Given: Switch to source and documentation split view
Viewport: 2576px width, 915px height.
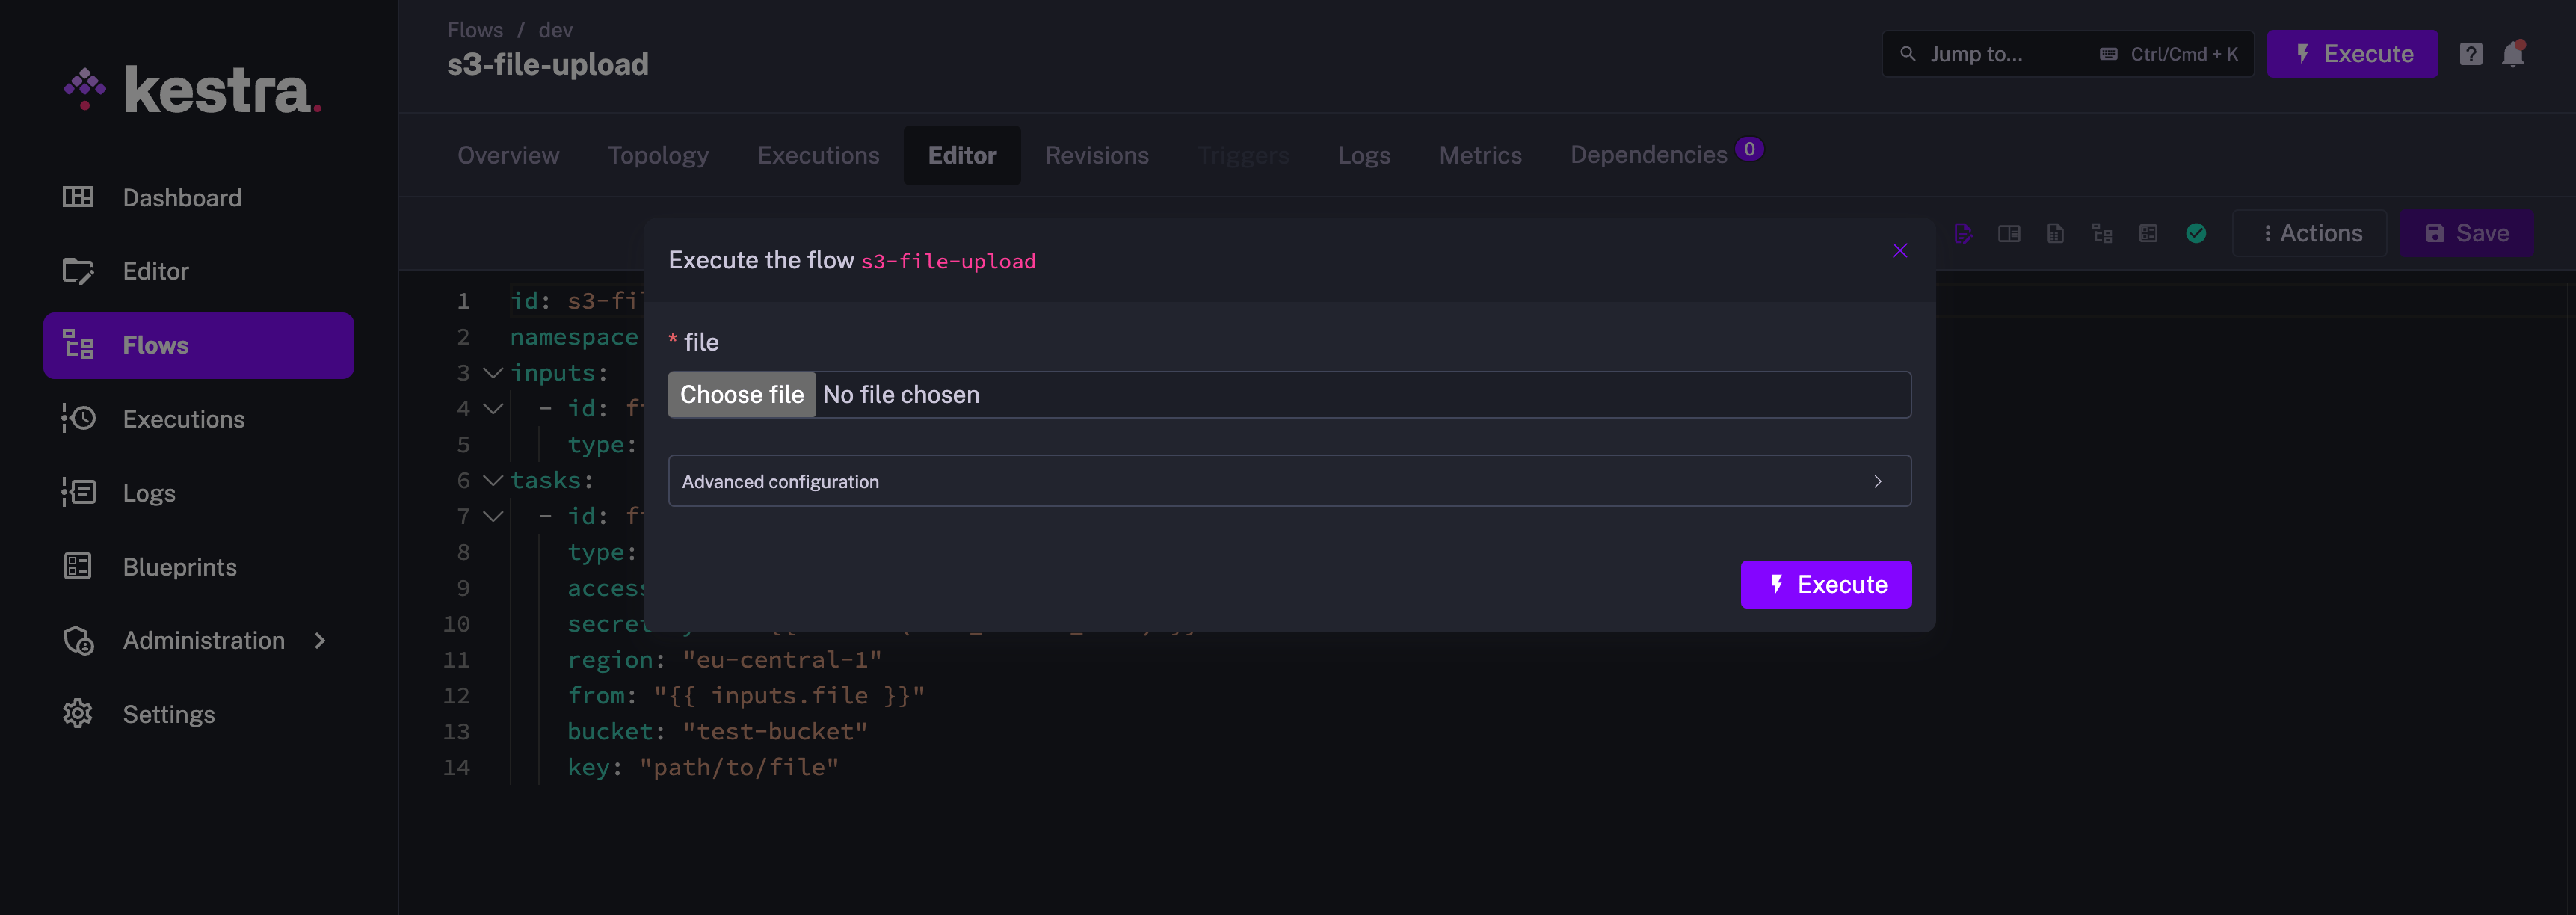Looking at the screenshot, I should (2008, 233).
